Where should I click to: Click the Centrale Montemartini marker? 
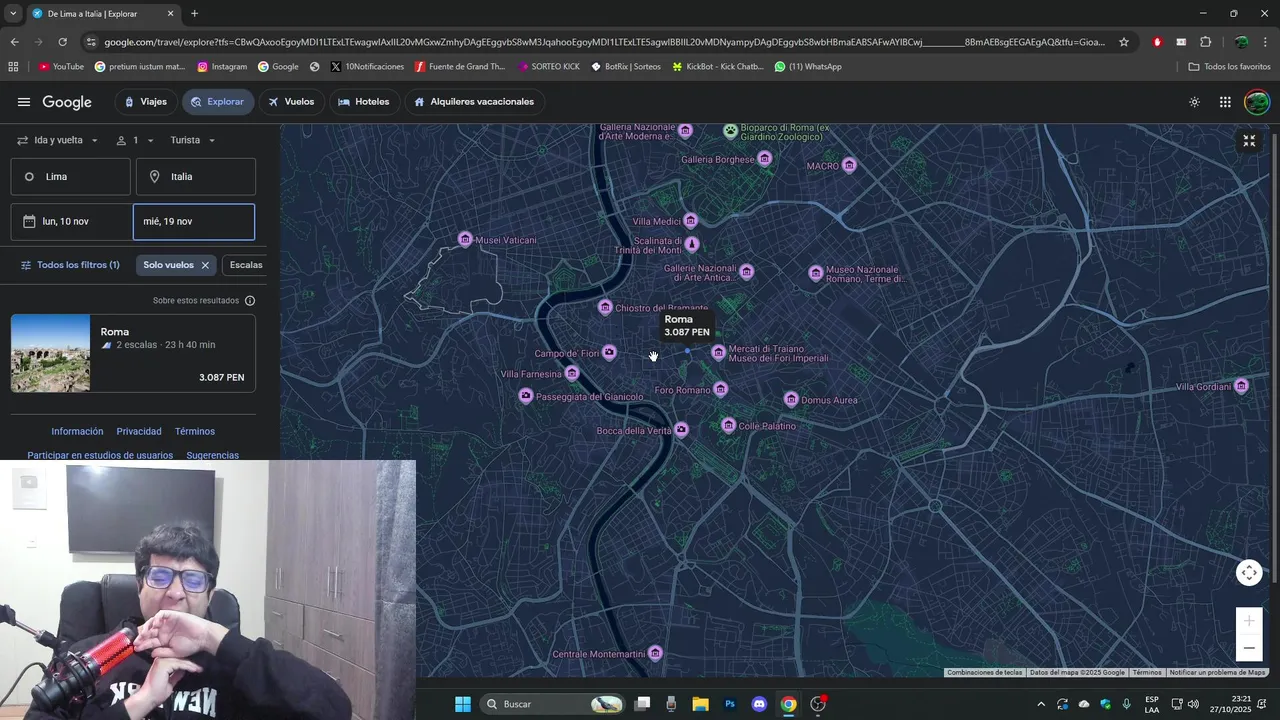[655, 654]
